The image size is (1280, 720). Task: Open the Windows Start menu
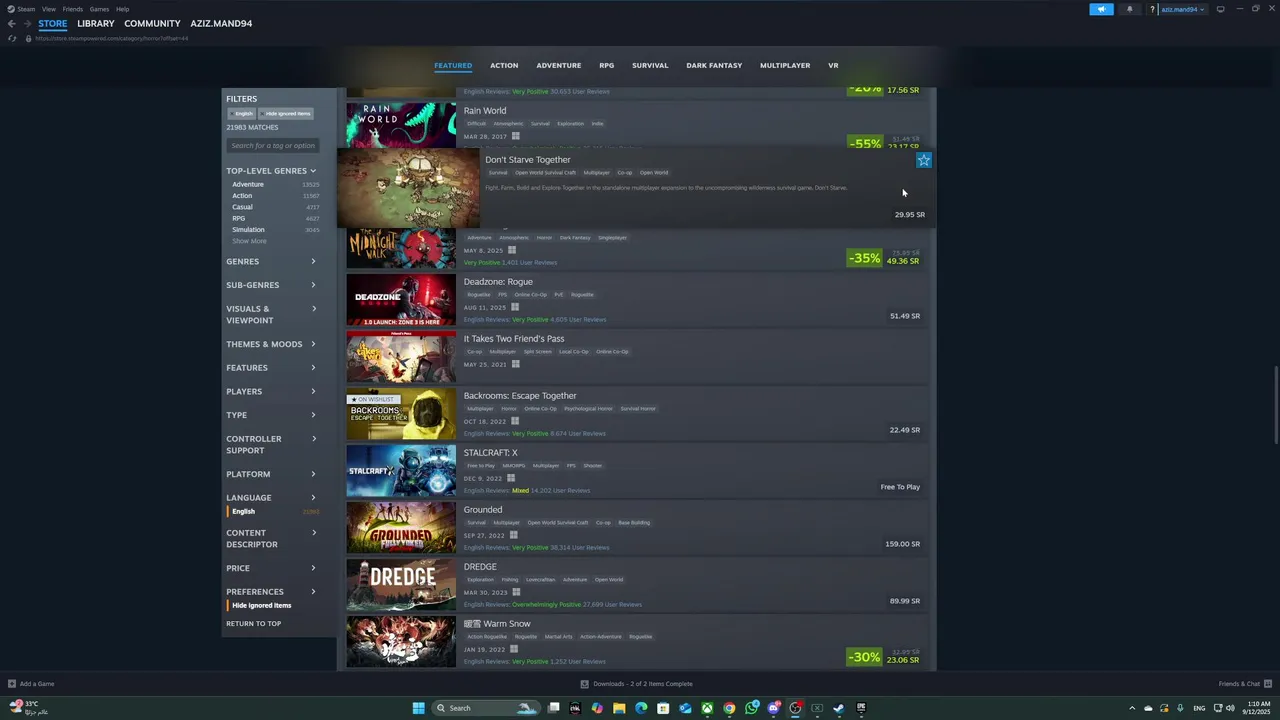coord(418,708)
